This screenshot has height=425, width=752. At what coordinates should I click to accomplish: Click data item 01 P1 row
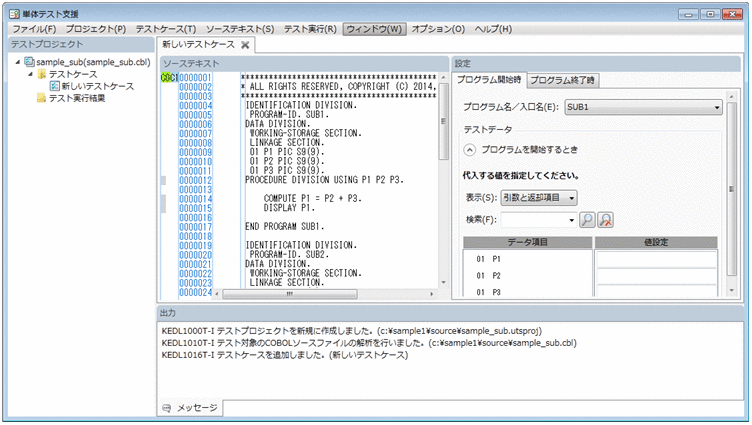(528, 259)
